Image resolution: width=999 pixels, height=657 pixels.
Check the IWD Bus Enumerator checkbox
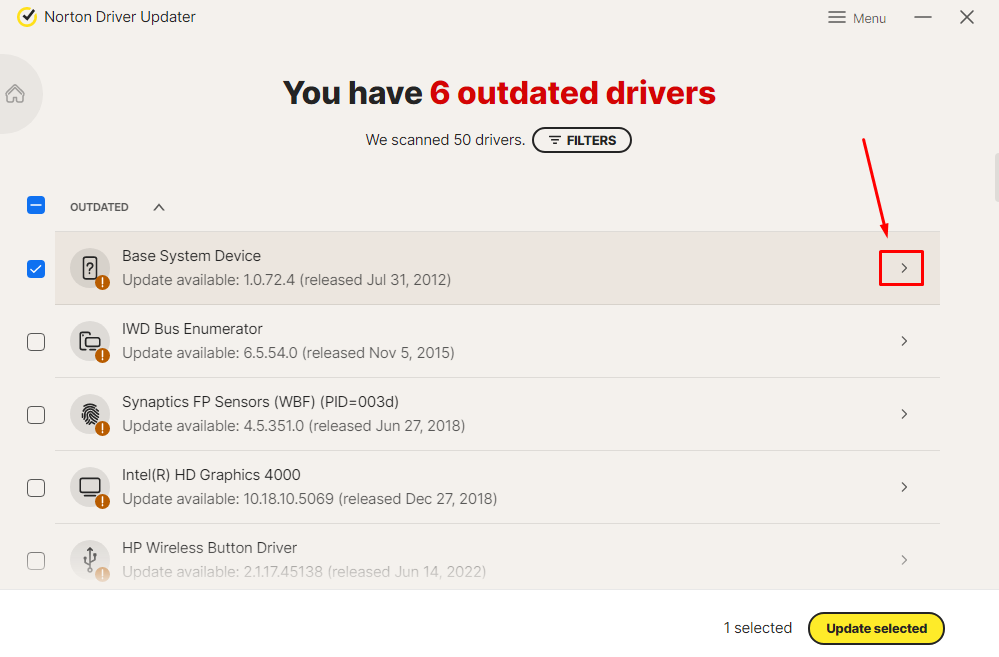coord(36,342)
